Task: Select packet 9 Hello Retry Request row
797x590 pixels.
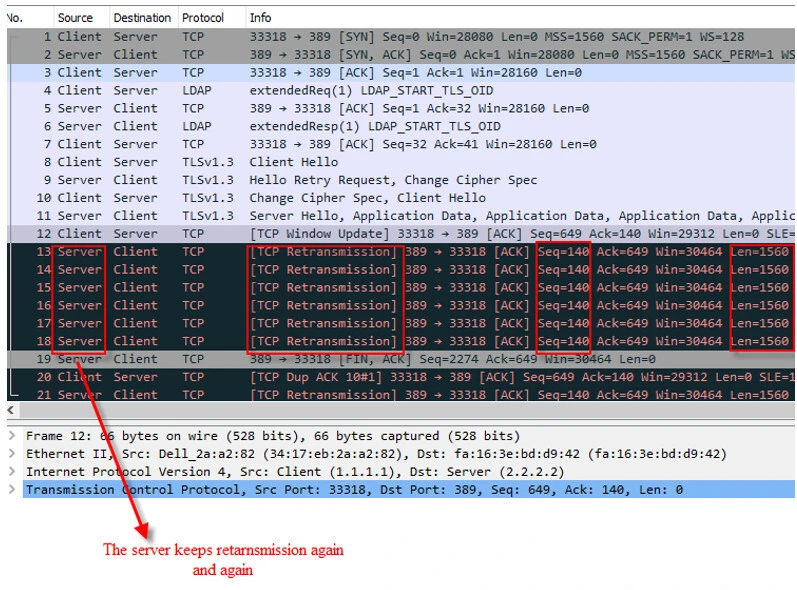Action: 400,180
